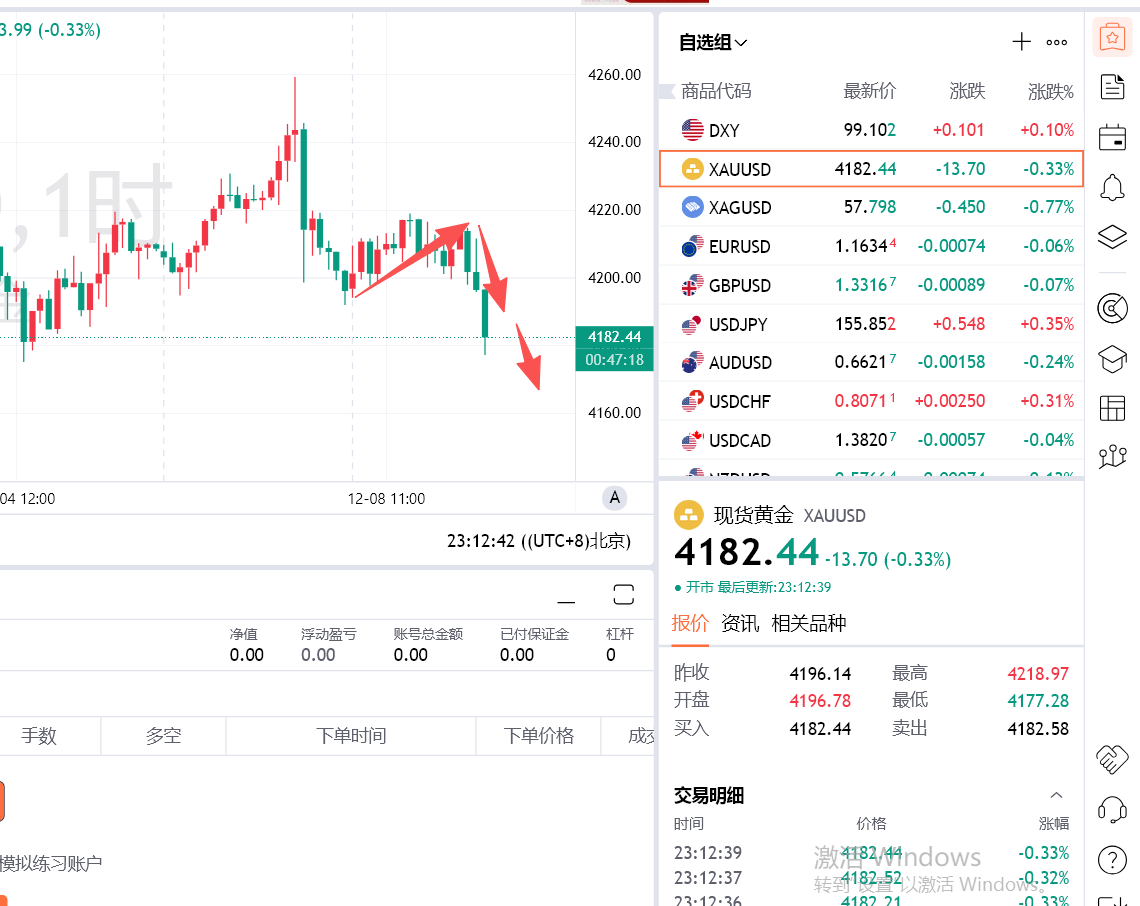Click the 23:12:37 trade detail row
1140x906 pixels.
click(x=871, y=878)
